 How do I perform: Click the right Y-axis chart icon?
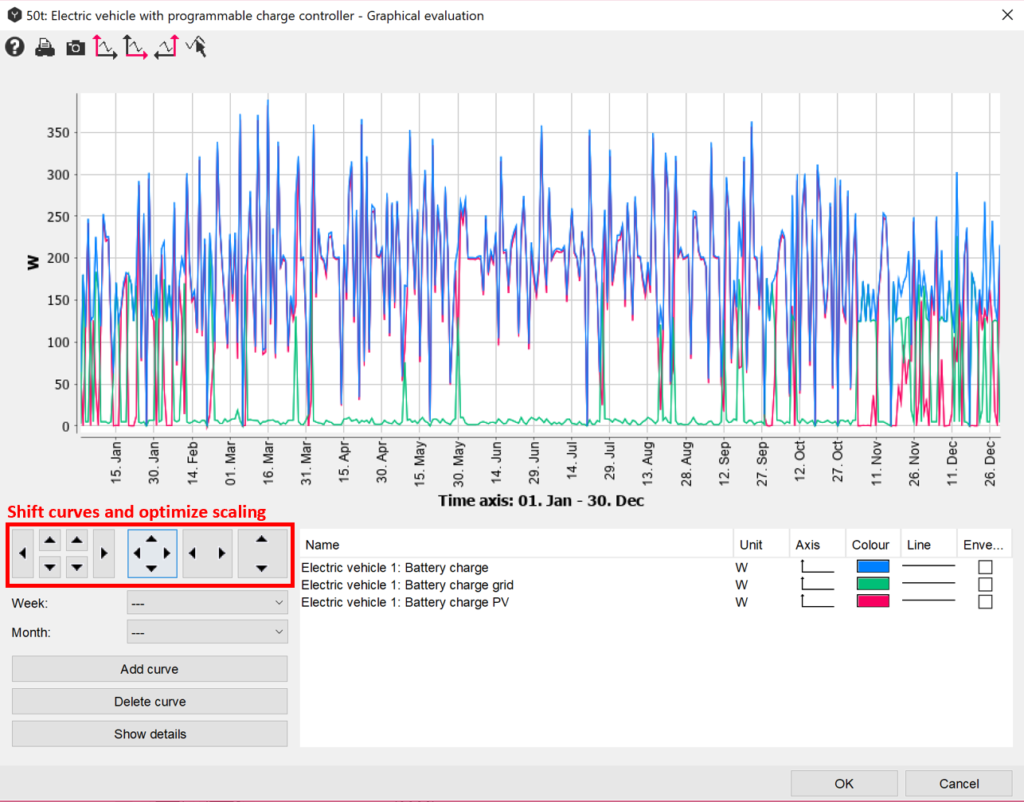click(166, 47)
